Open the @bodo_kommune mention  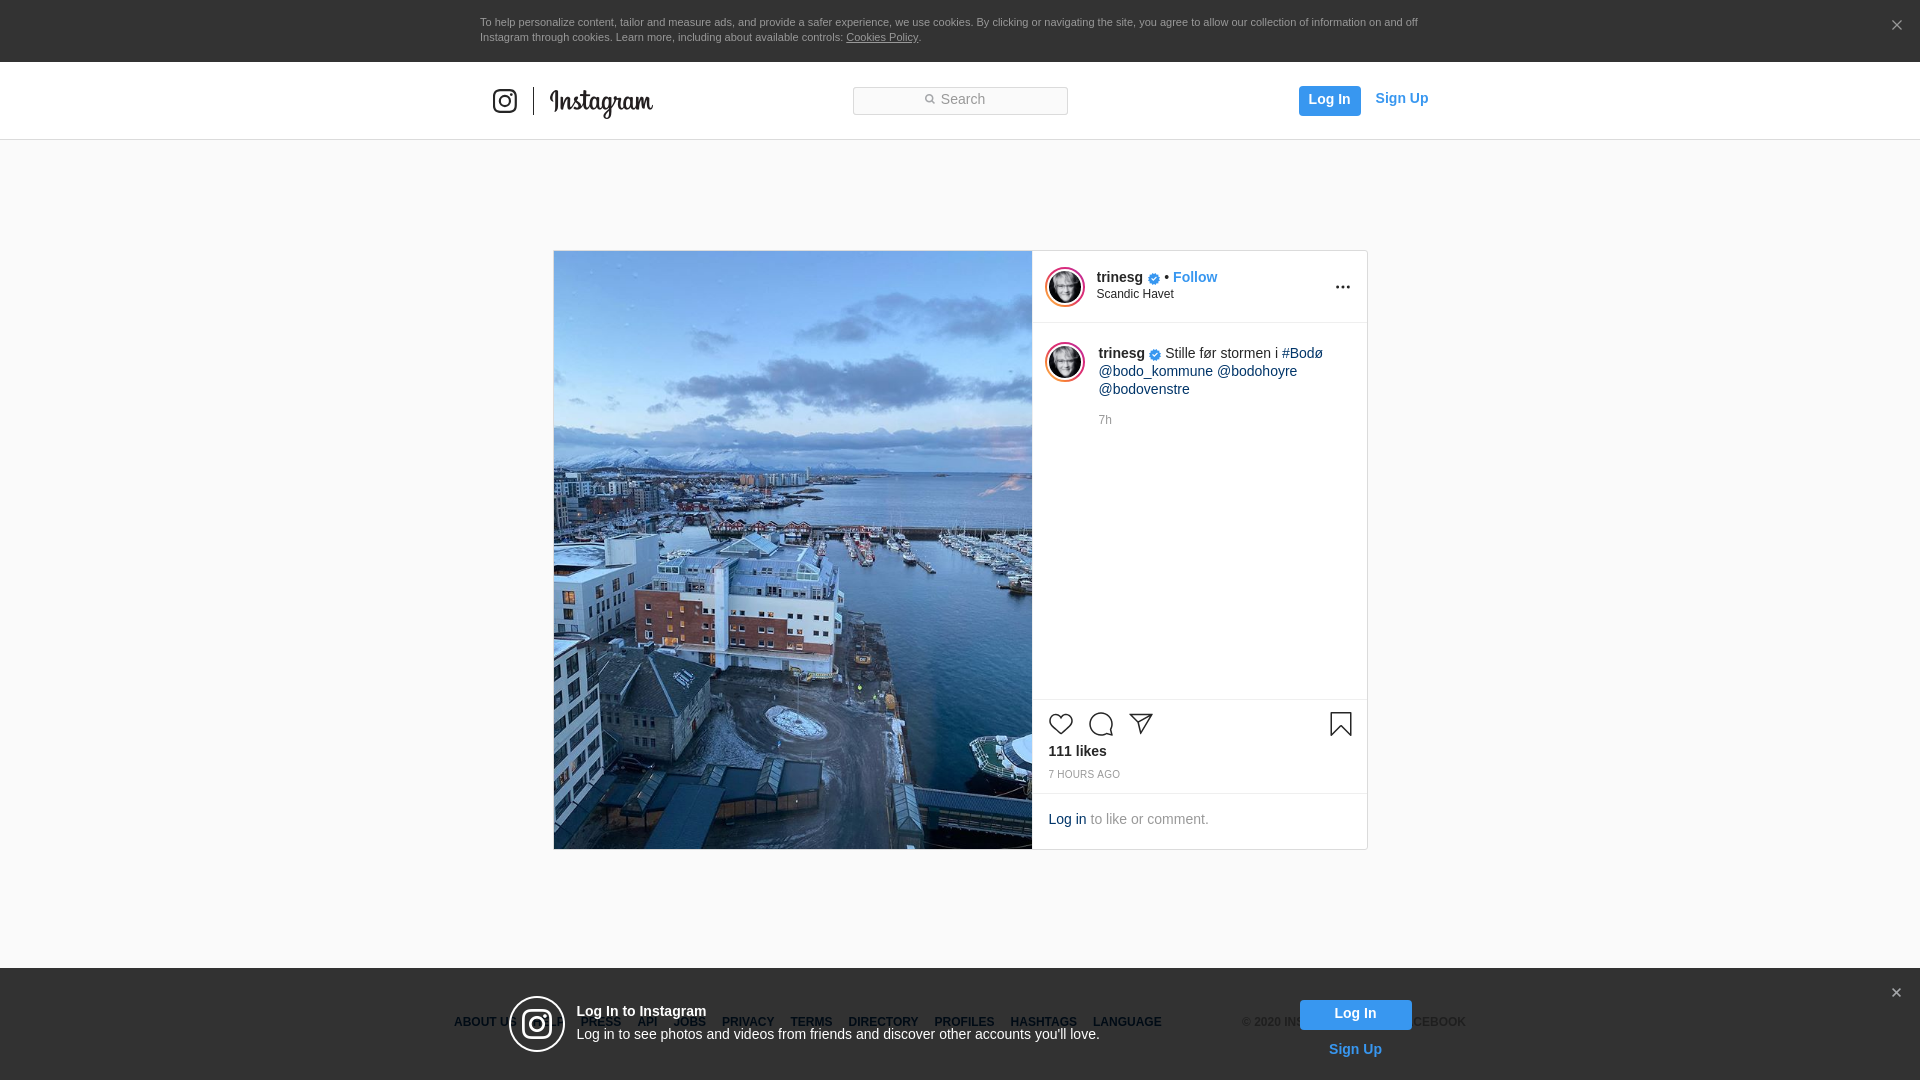(1155, 371)
